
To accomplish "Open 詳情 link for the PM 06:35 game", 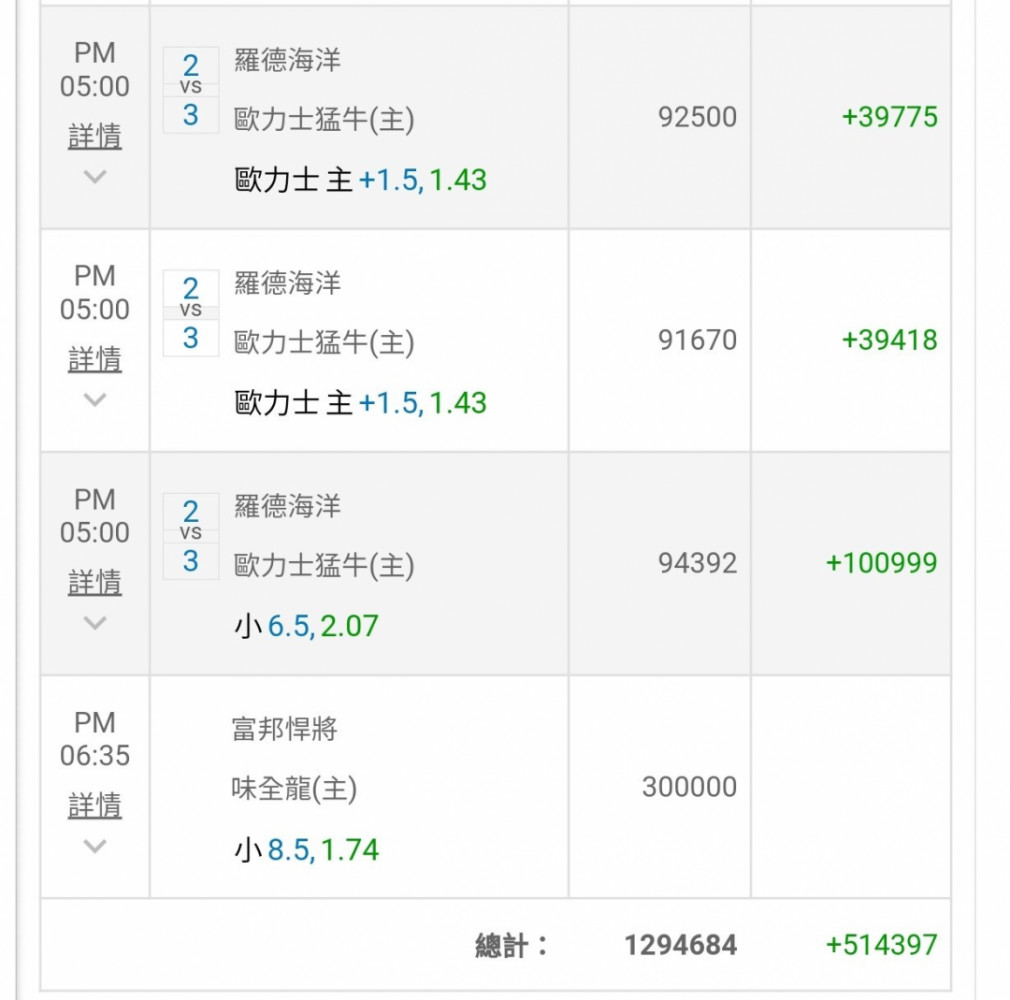I will click(x=95, y=805).
